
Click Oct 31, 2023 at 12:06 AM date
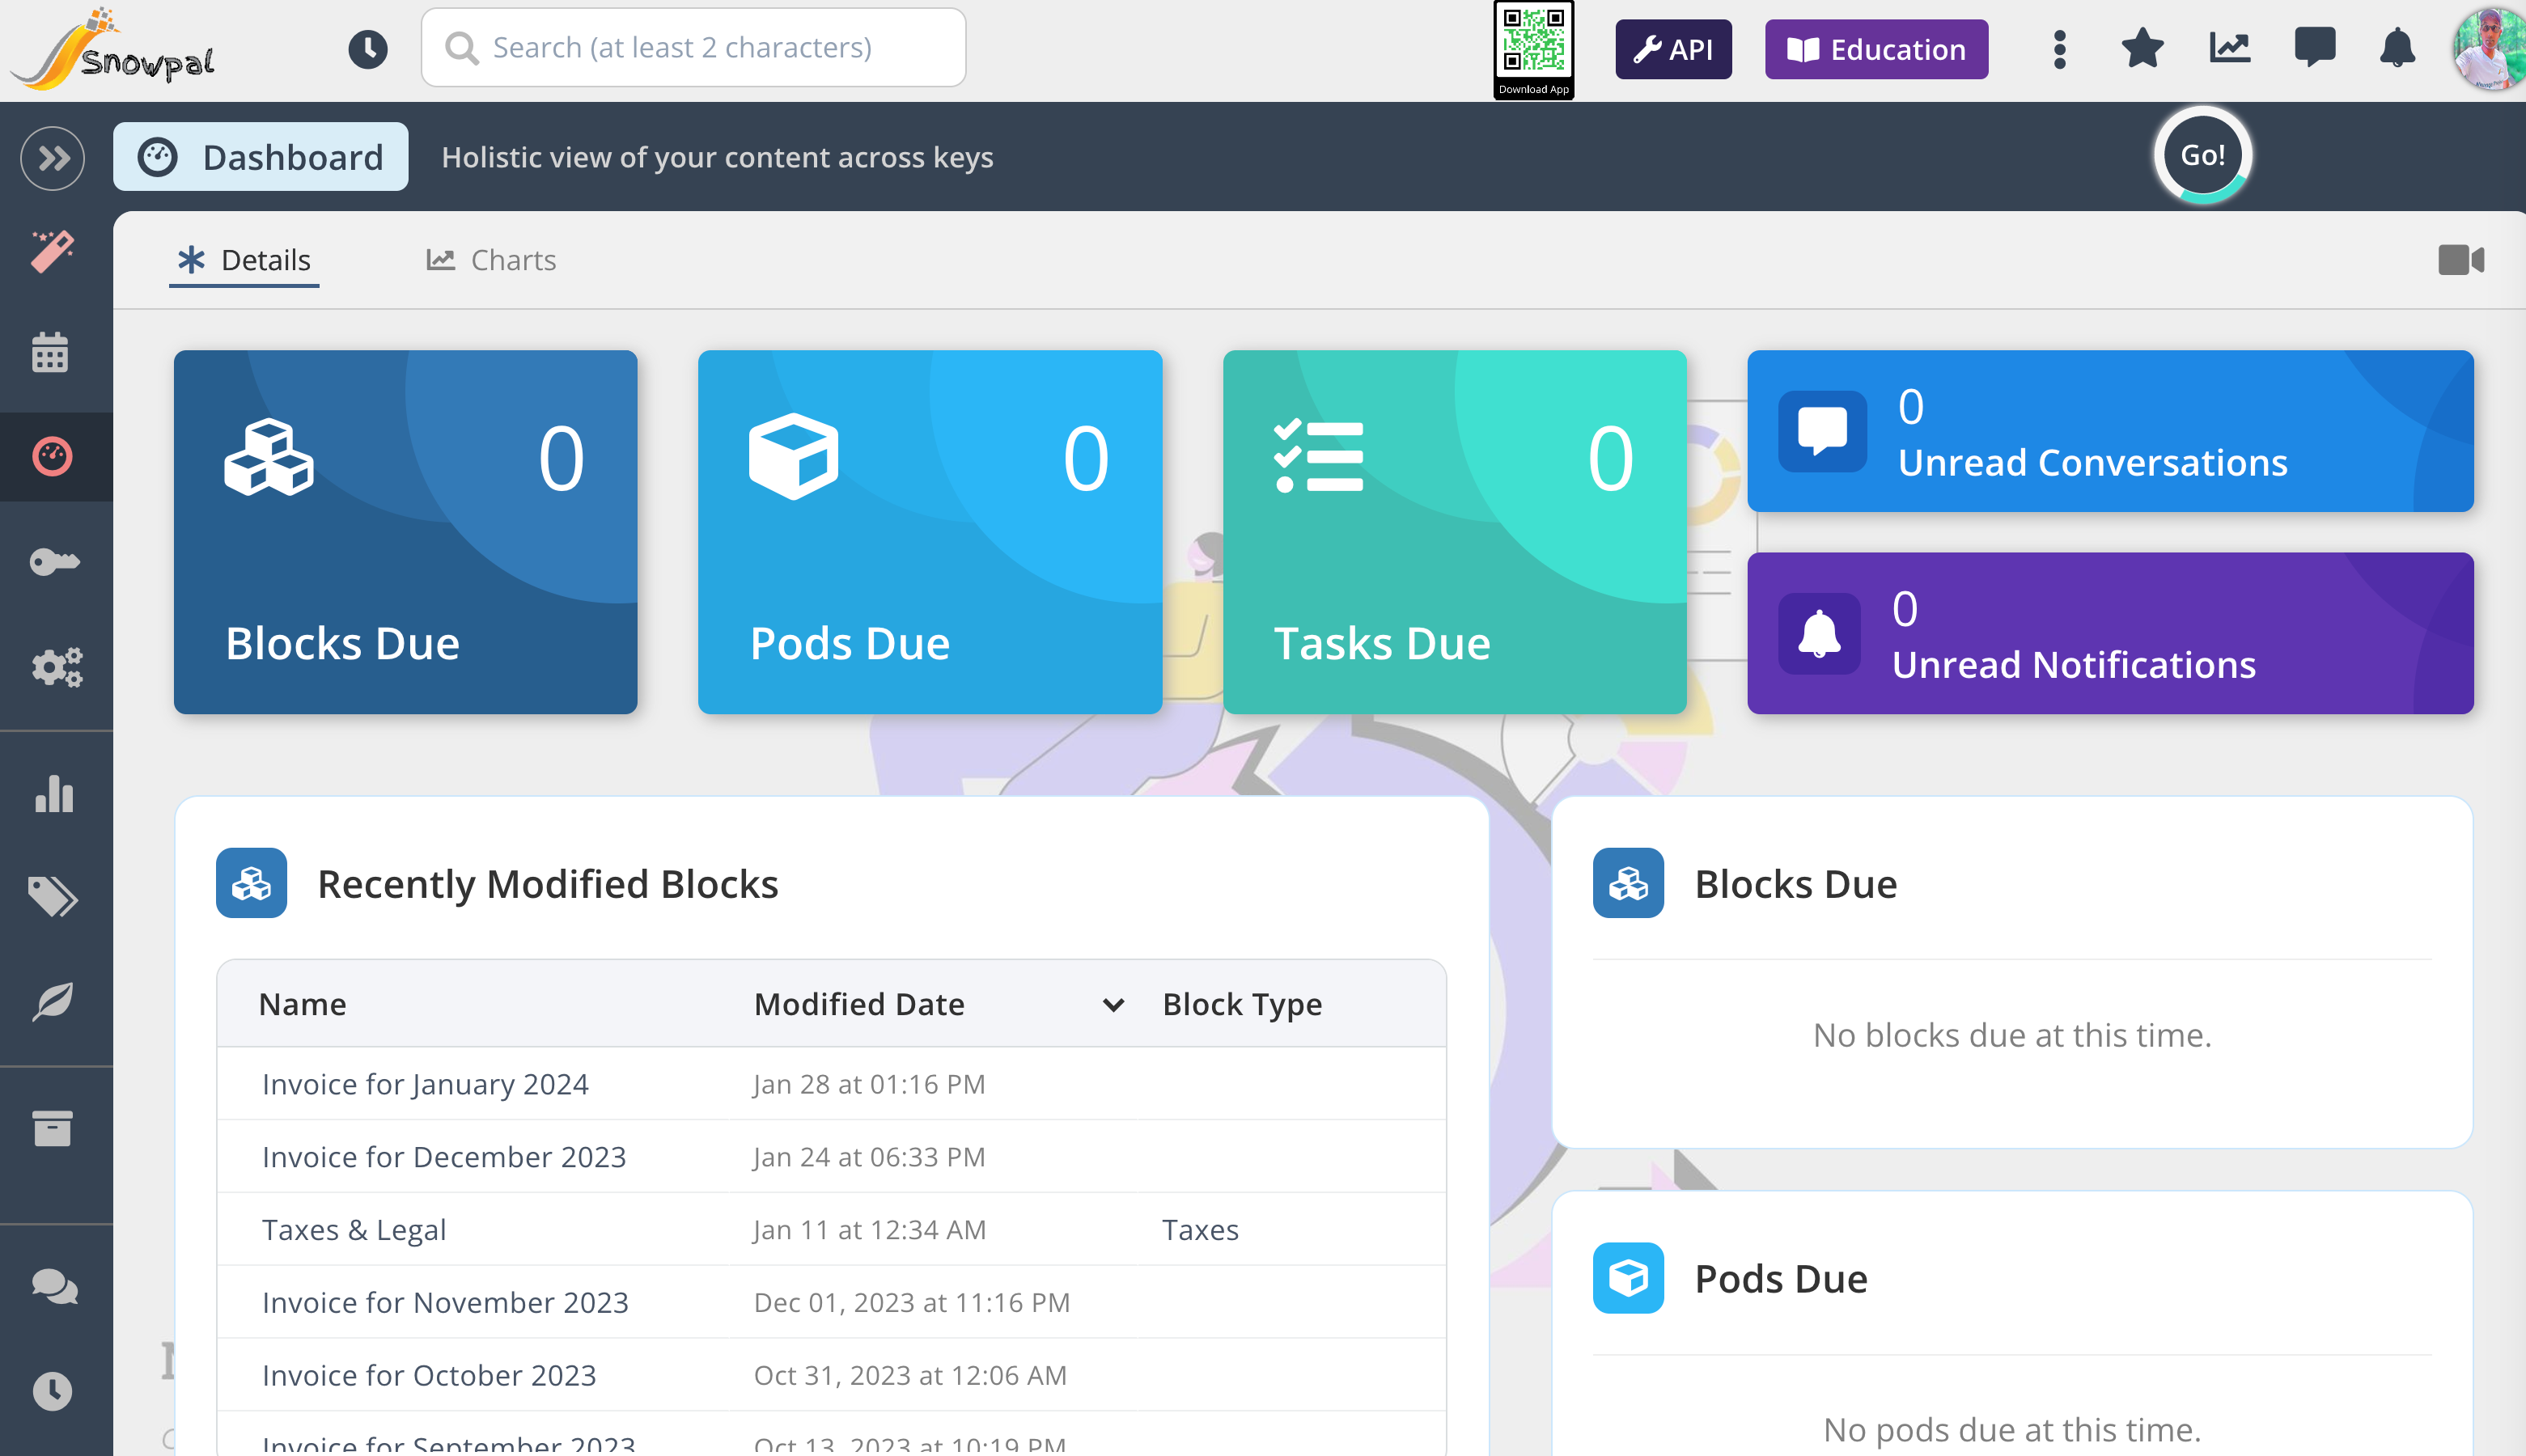(910, 1376)
